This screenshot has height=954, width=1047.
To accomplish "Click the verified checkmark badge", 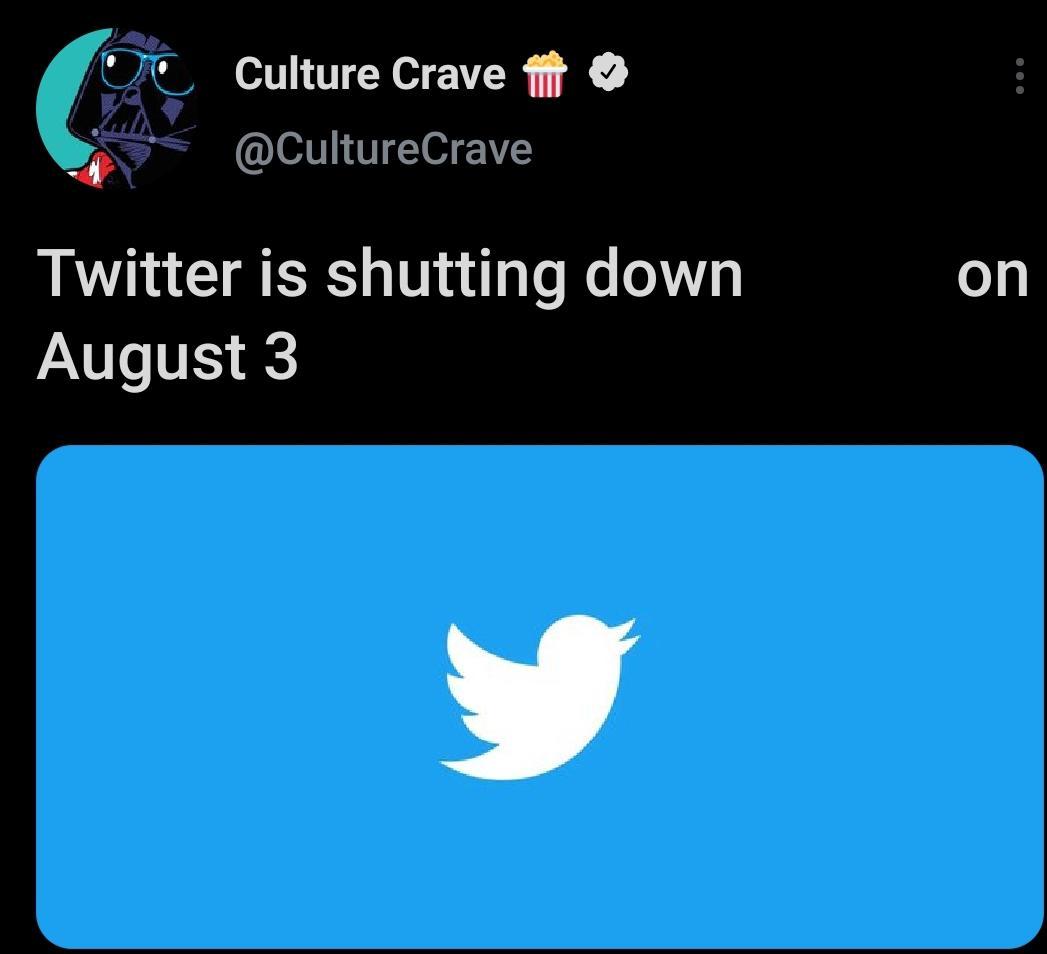I will (607, 73).
